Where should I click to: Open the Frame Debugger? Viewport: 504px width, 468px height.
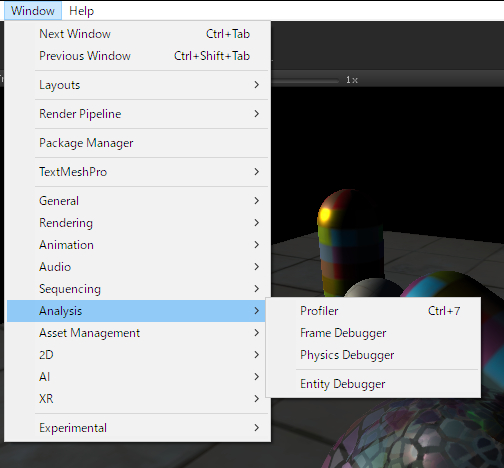pos(373,333)
